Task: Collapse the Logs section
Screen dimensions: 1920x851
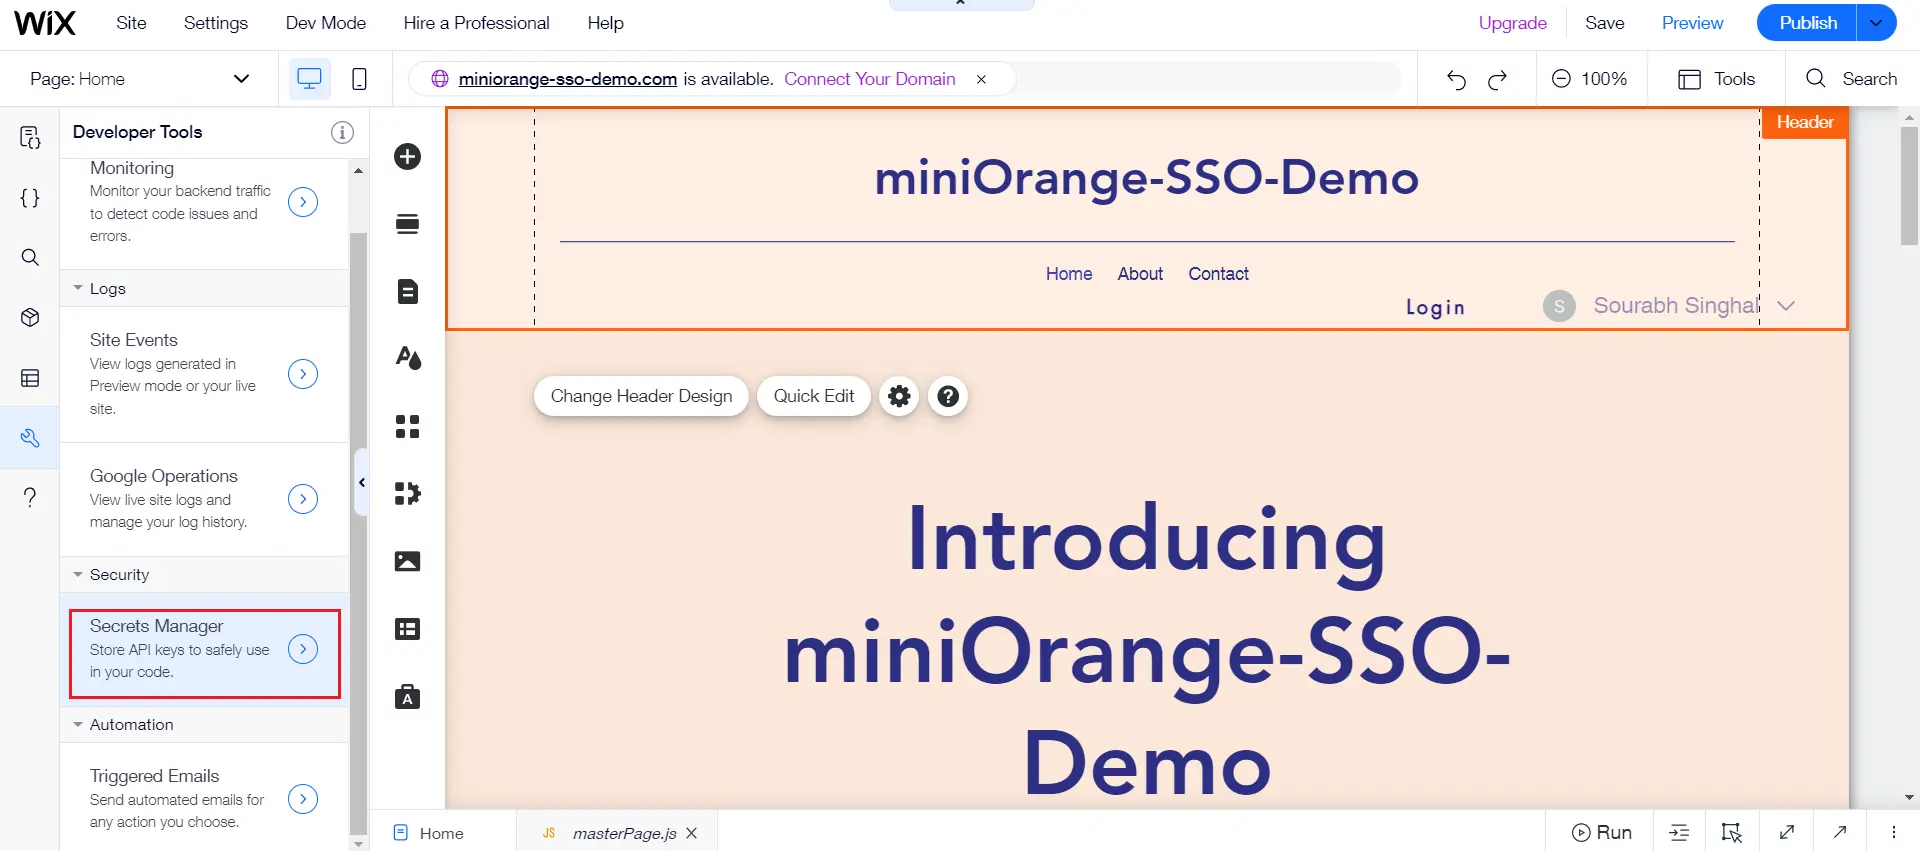Action: (78, 288)
